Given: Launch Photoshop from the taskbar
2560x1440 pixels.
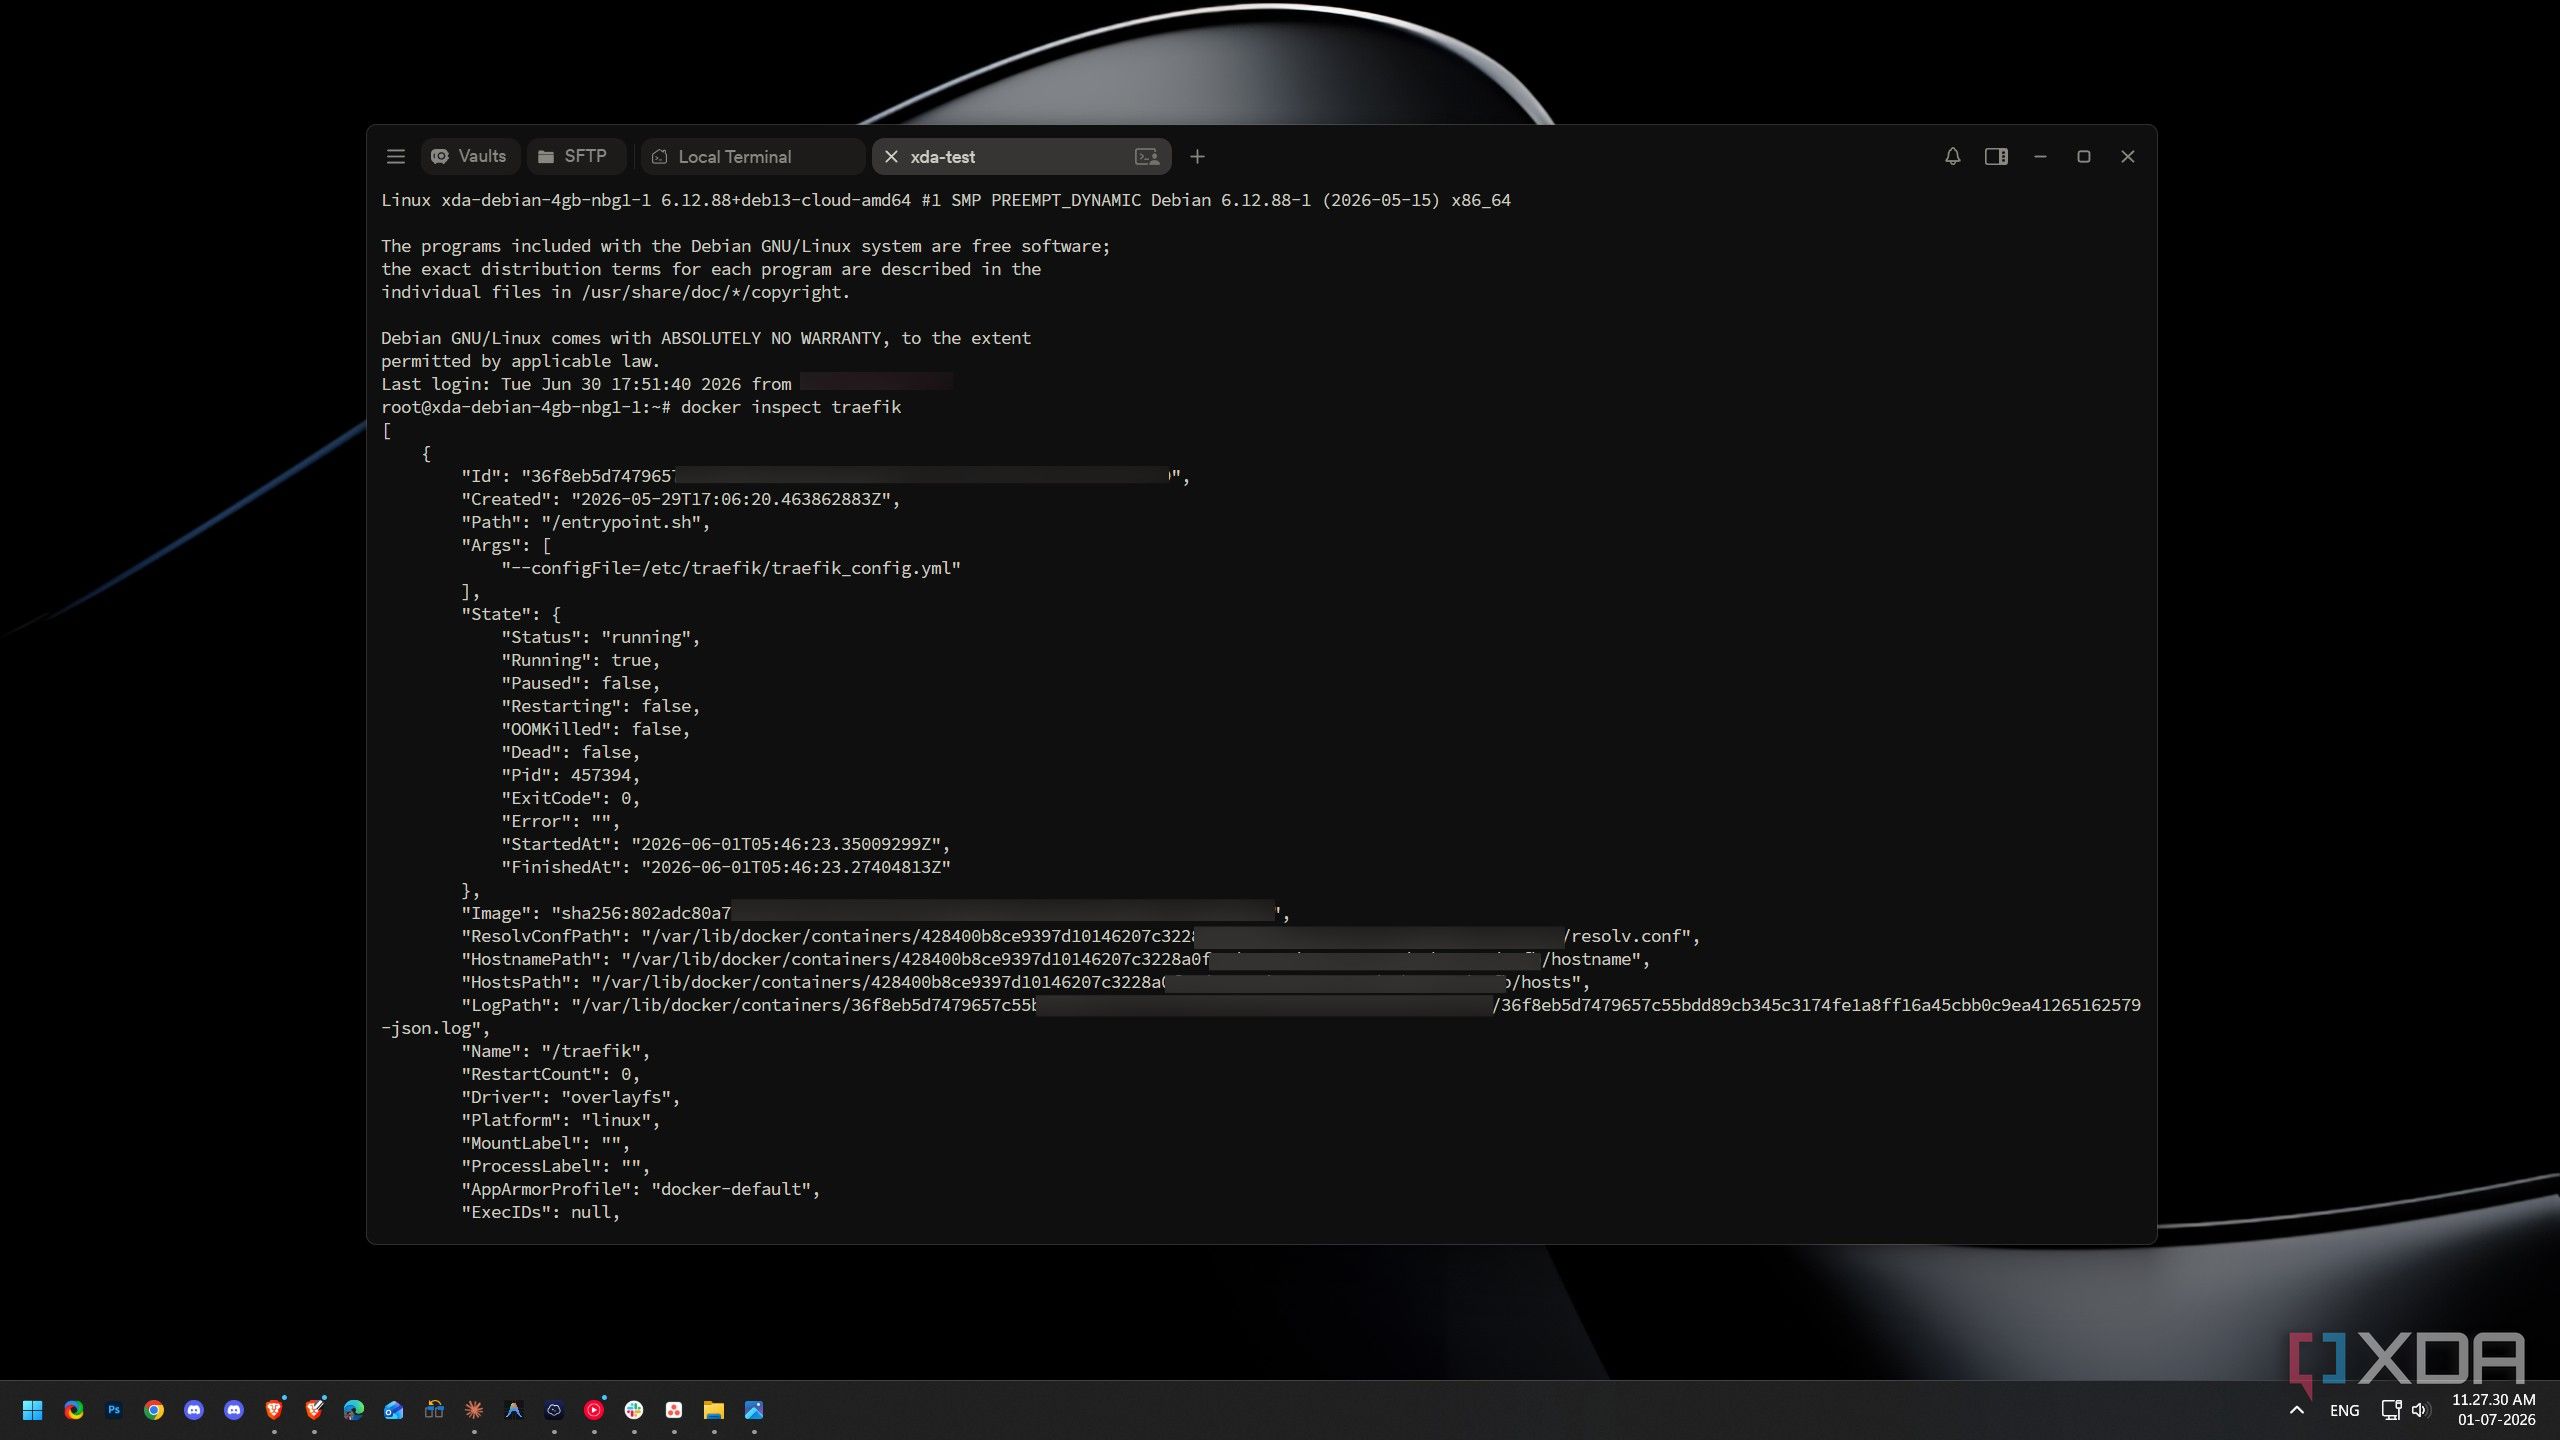Looking at the screenshot, I should (x=114, y=1410).
